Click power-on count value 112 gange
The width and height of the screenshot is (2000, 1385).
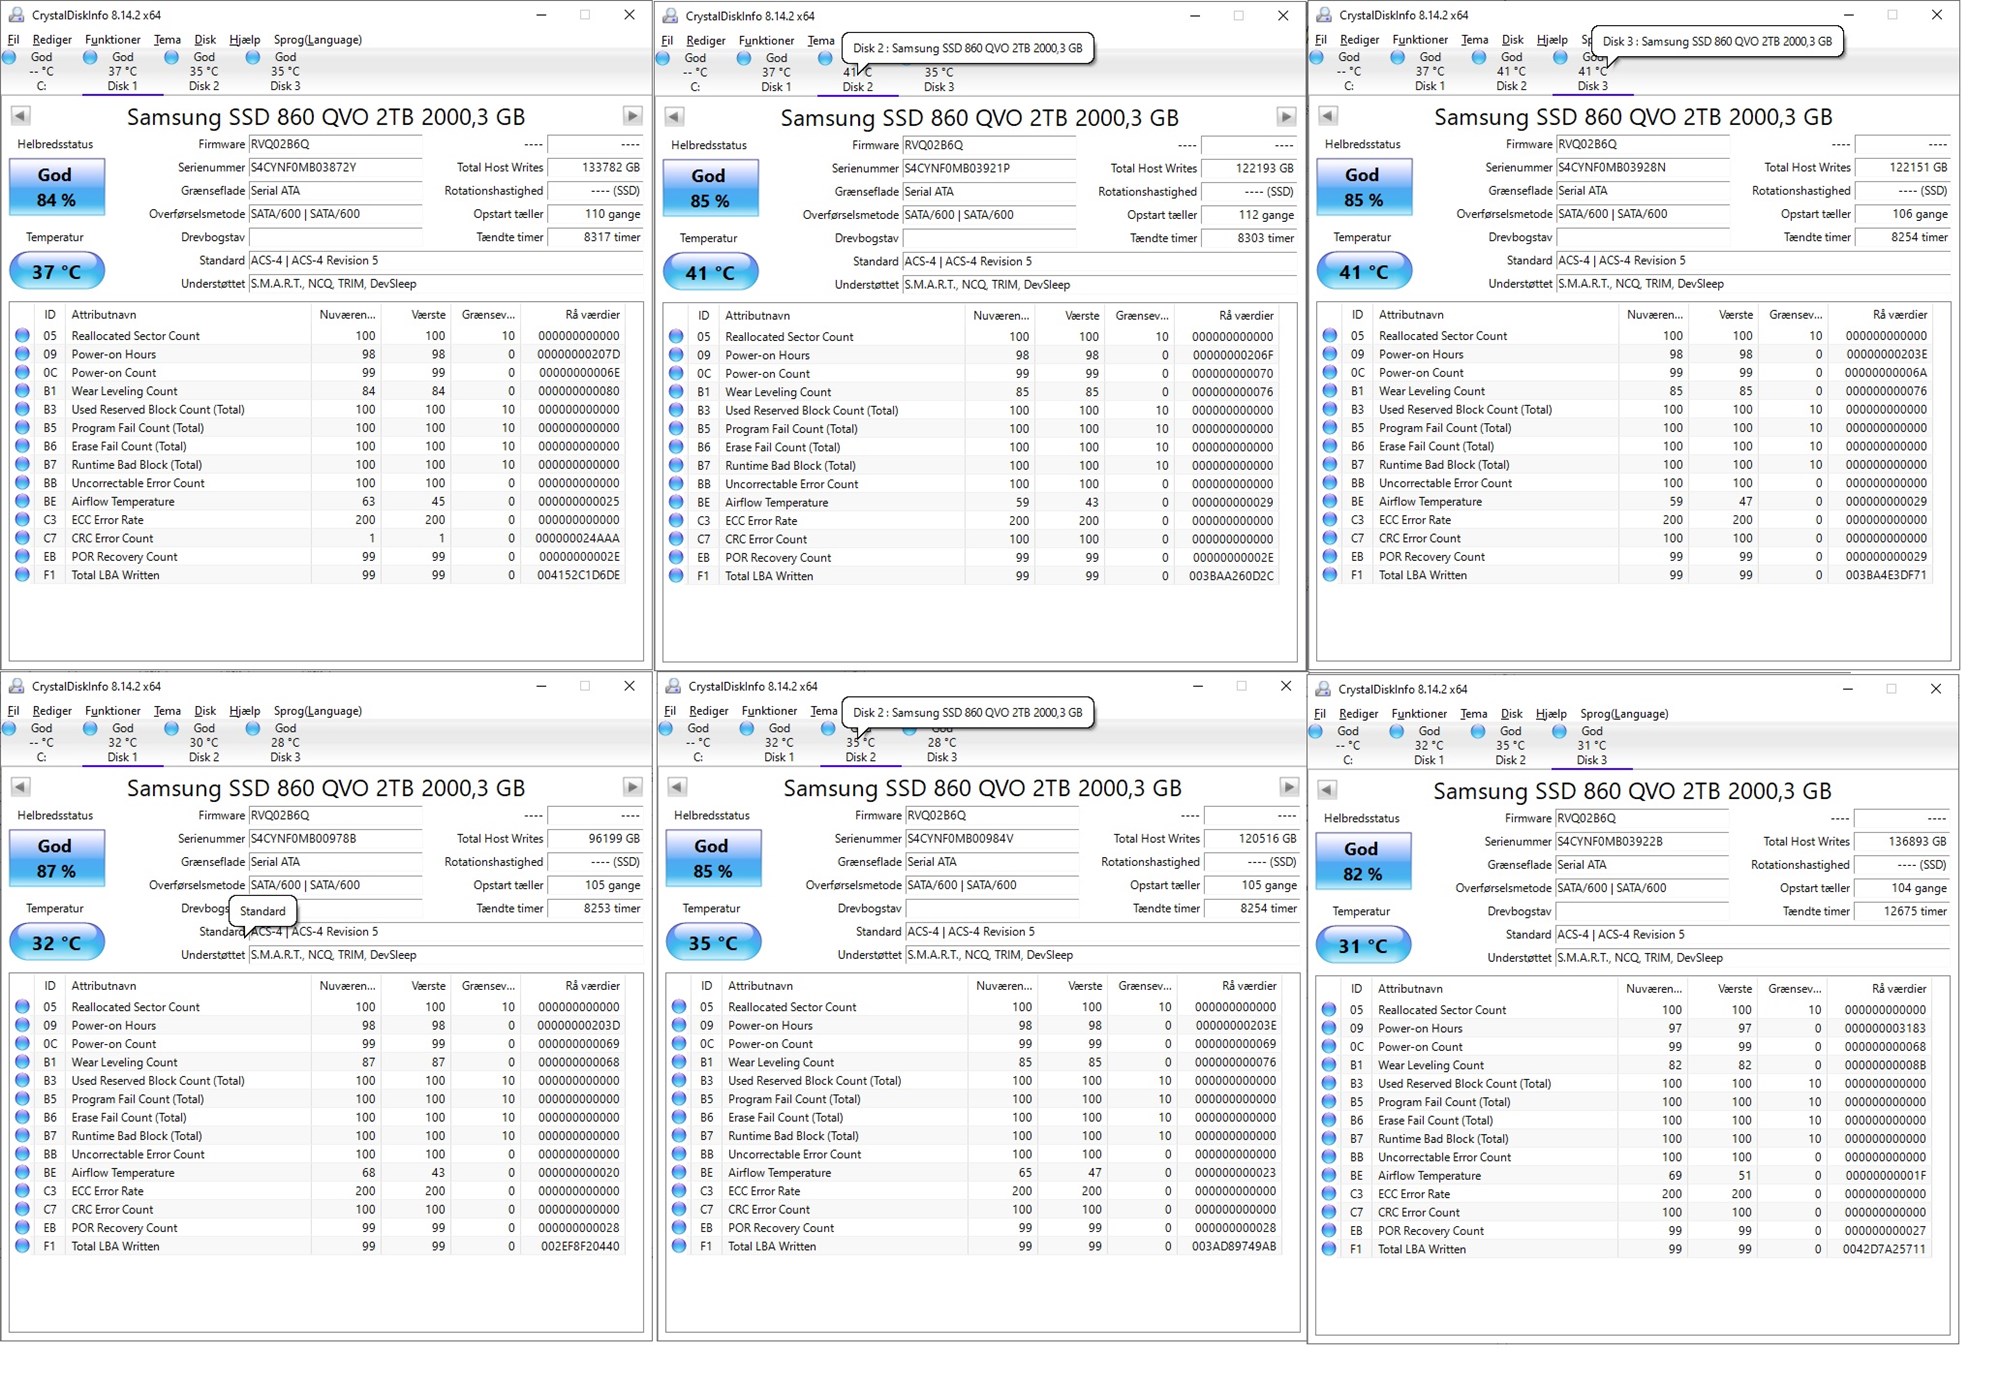coord(1249,215)
